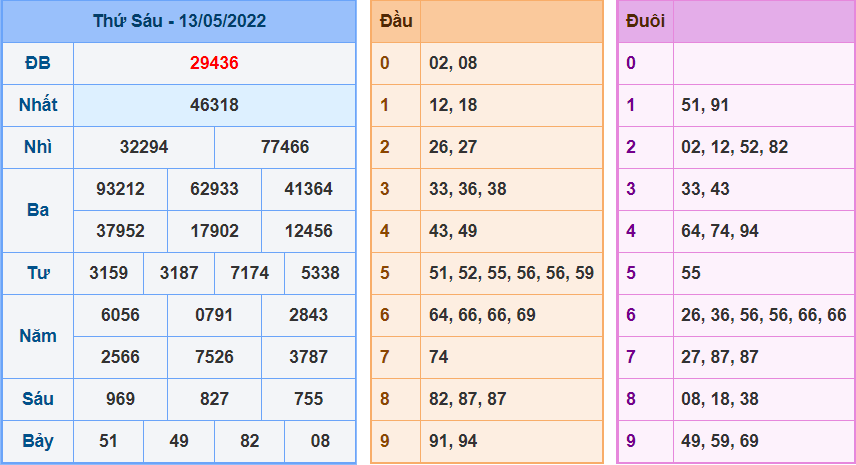Select Đuôi row values 51, 91
This screenshot has height=465, width=856.
point(705,105)
